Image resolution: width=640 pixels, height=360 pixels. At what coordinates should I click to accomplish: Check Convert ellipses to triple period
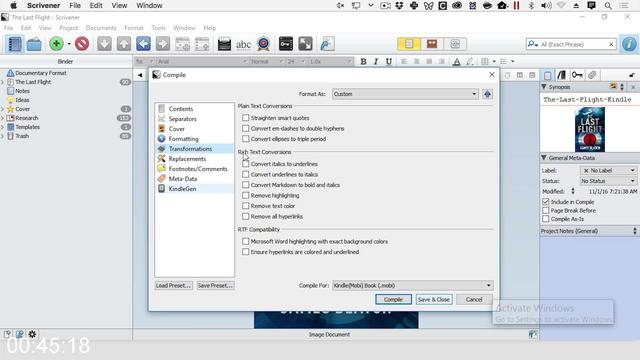[x=245, y=139]
